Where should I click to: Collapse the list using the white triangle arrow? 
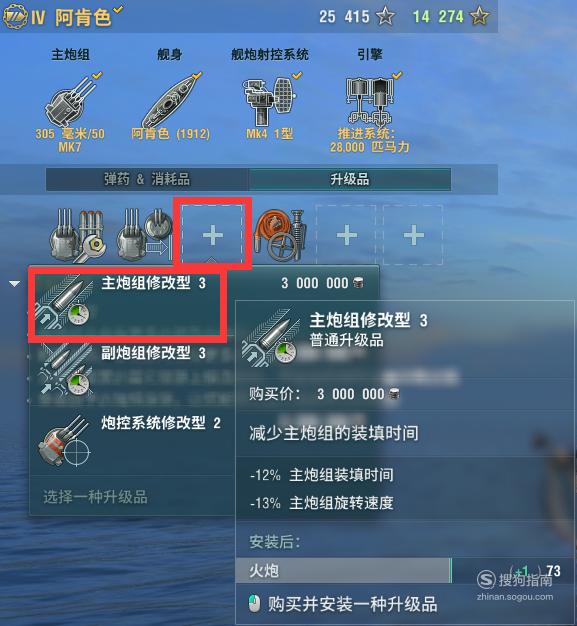point(15,284)
